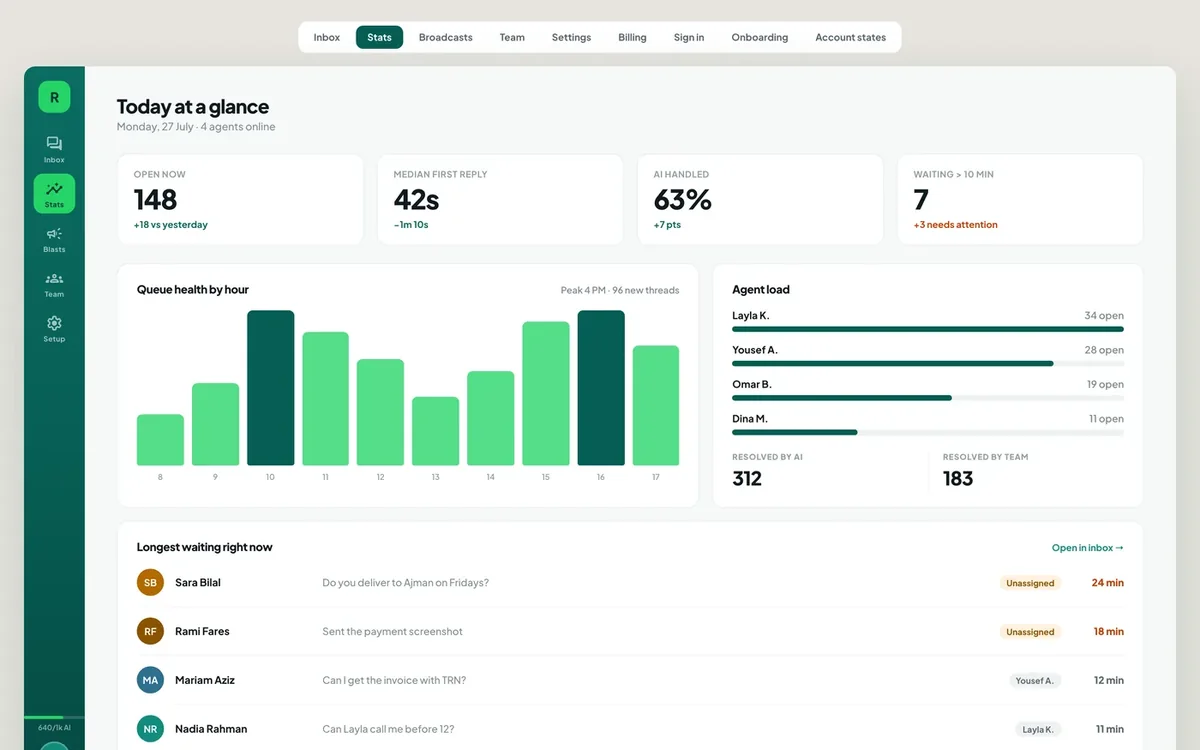This screenshot has height=750, width=1200.
Task: Click the Open Now 148 card
Action: (x=240, y=199)
